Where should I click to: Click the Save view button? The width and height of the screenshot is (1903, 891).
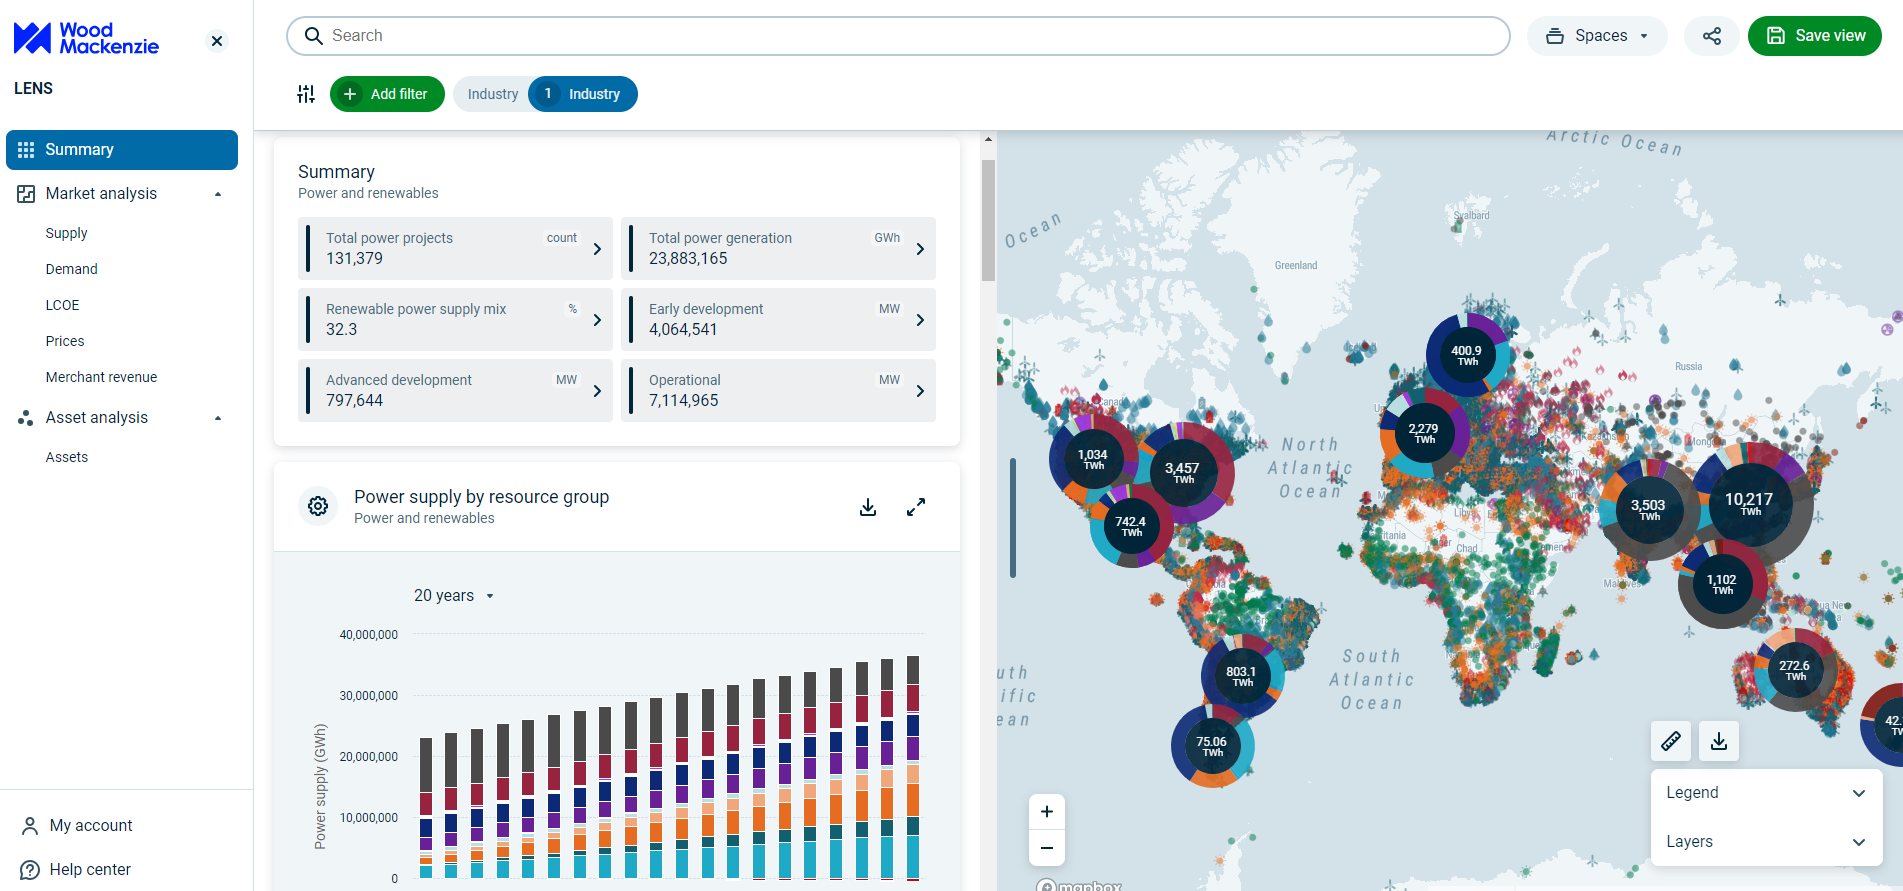1814,36
